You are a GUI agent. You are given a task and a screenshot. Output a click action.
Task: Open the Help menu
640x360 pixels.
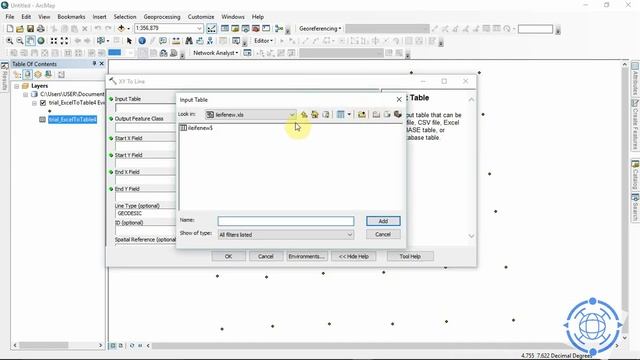(x=258, y=17)
